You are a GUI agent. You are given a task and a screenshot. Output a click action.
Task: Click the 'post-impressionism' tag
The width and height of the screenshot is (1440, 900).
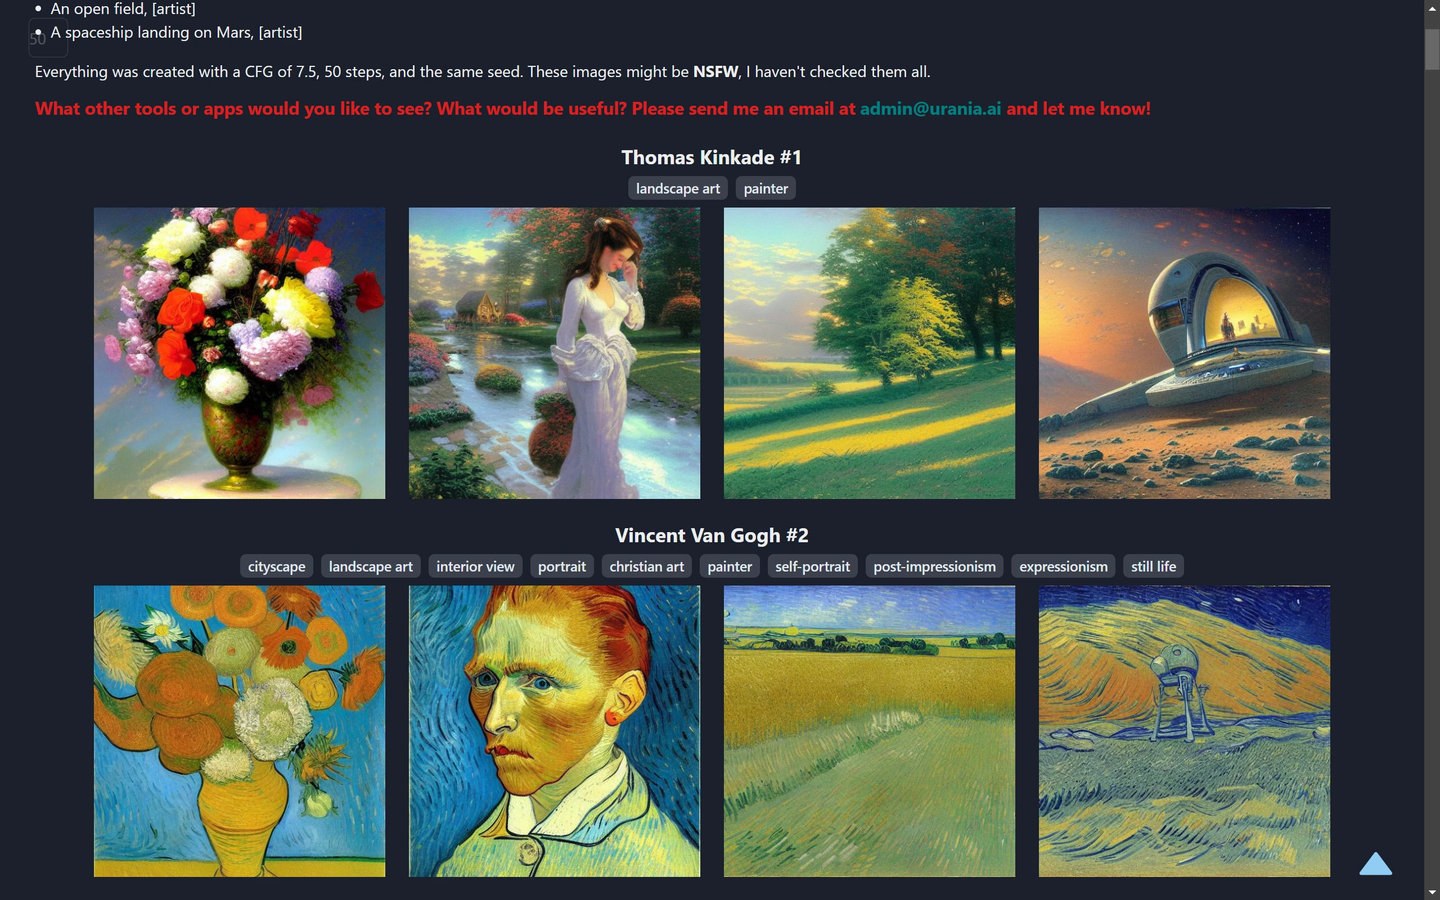tap(935, 566)
